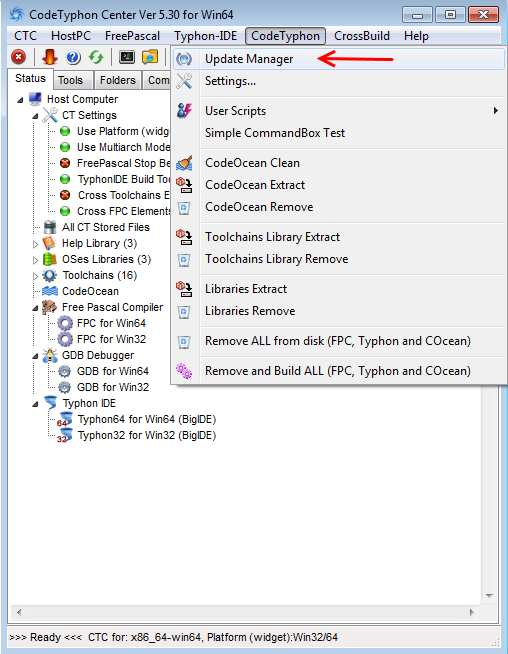
Task: Click the vertical scrollbar down arrow
Action: (x=489, y=596)
